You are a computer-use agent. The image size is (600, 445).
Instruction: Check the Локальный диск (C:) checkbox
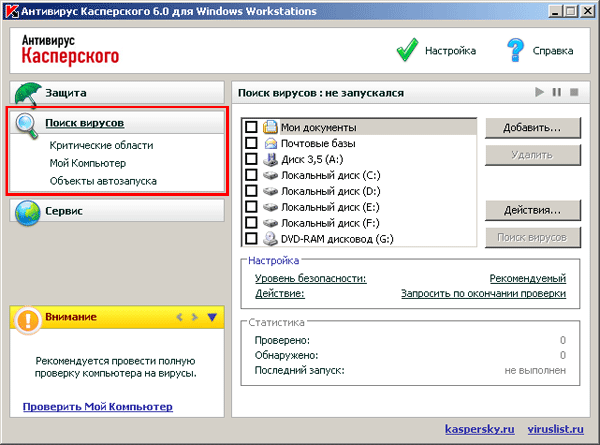coord(251,175)
